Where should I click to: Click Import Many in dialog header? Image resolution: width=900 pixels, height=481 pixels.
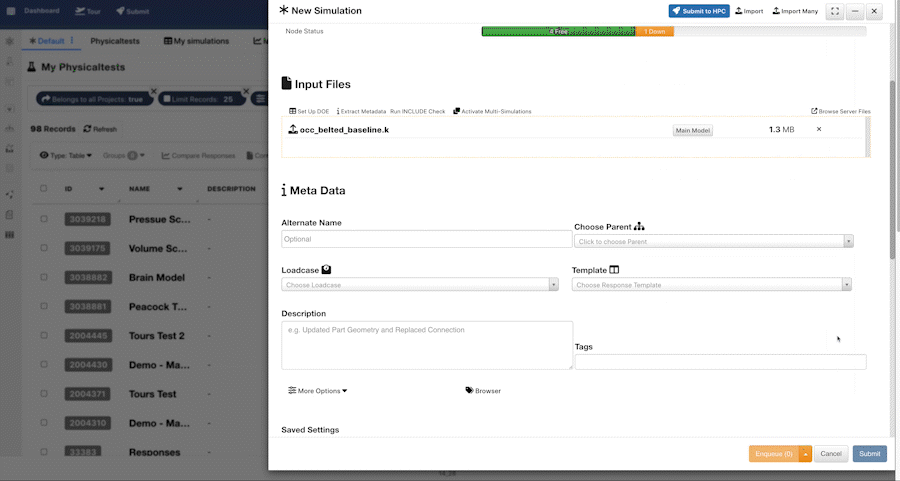pos(795,11)
